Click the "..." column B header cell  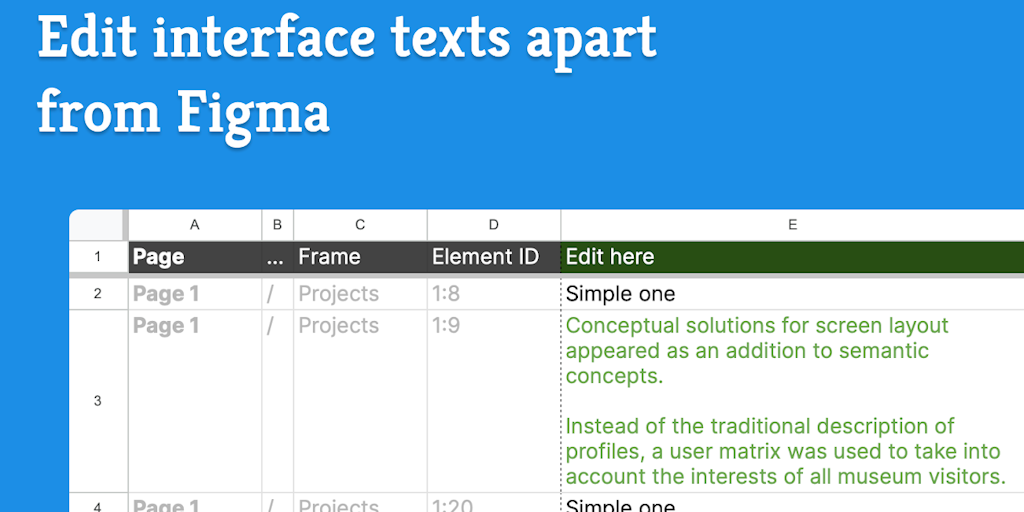[x=277, y=257]
